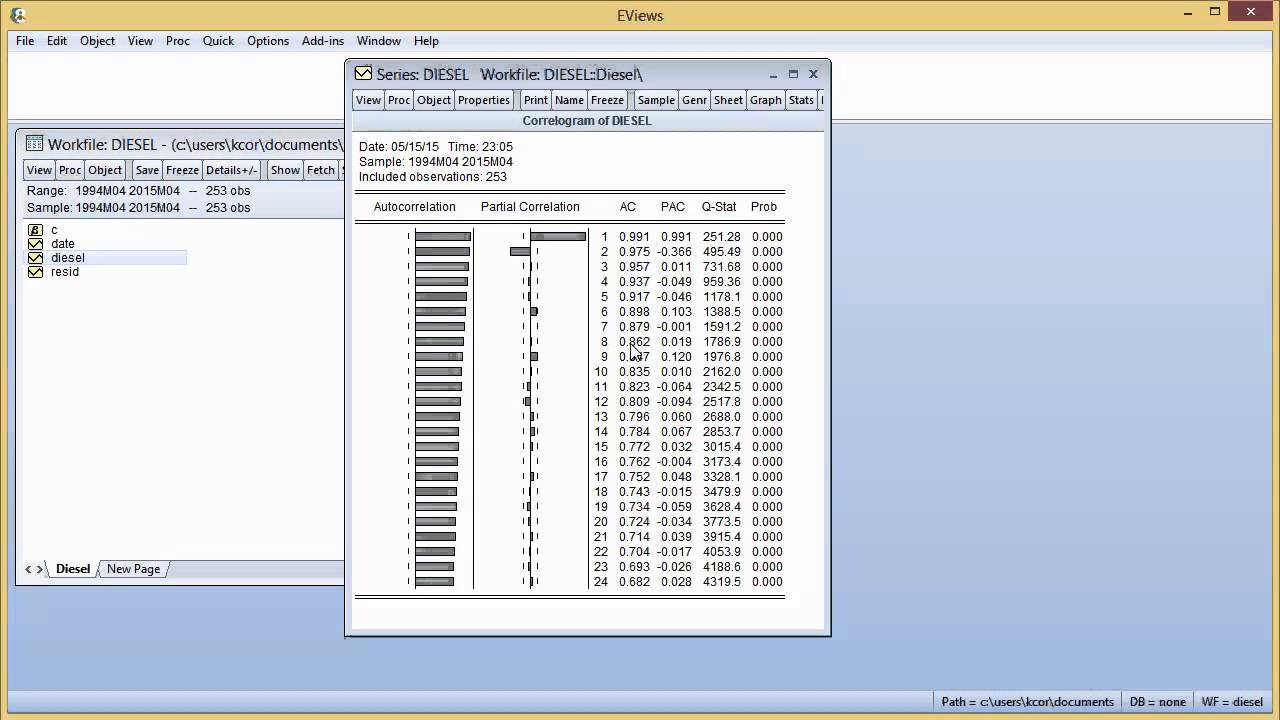1280x720 pixels.
Task: Click View button in Workfile window
Action: point(39,170)
